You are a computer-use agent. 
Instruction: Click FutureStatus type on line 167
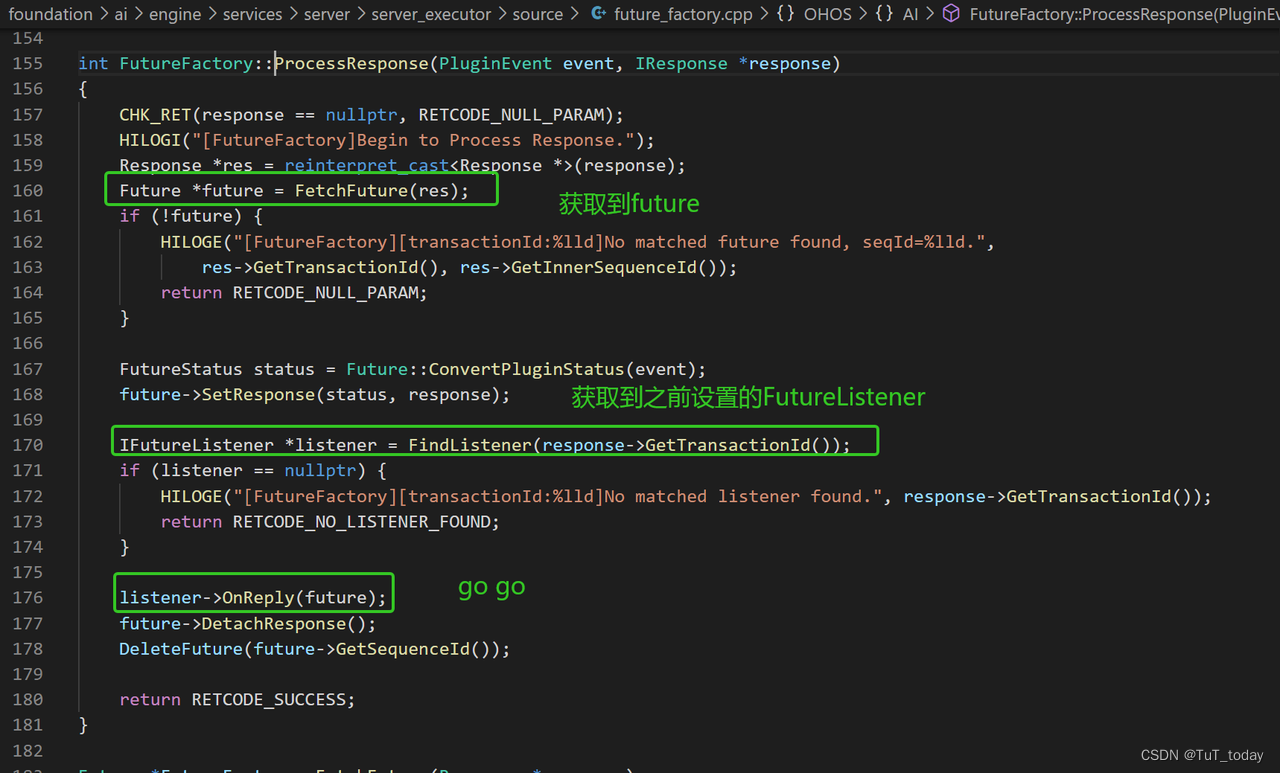pyautogui.click(x=181, y=369)
